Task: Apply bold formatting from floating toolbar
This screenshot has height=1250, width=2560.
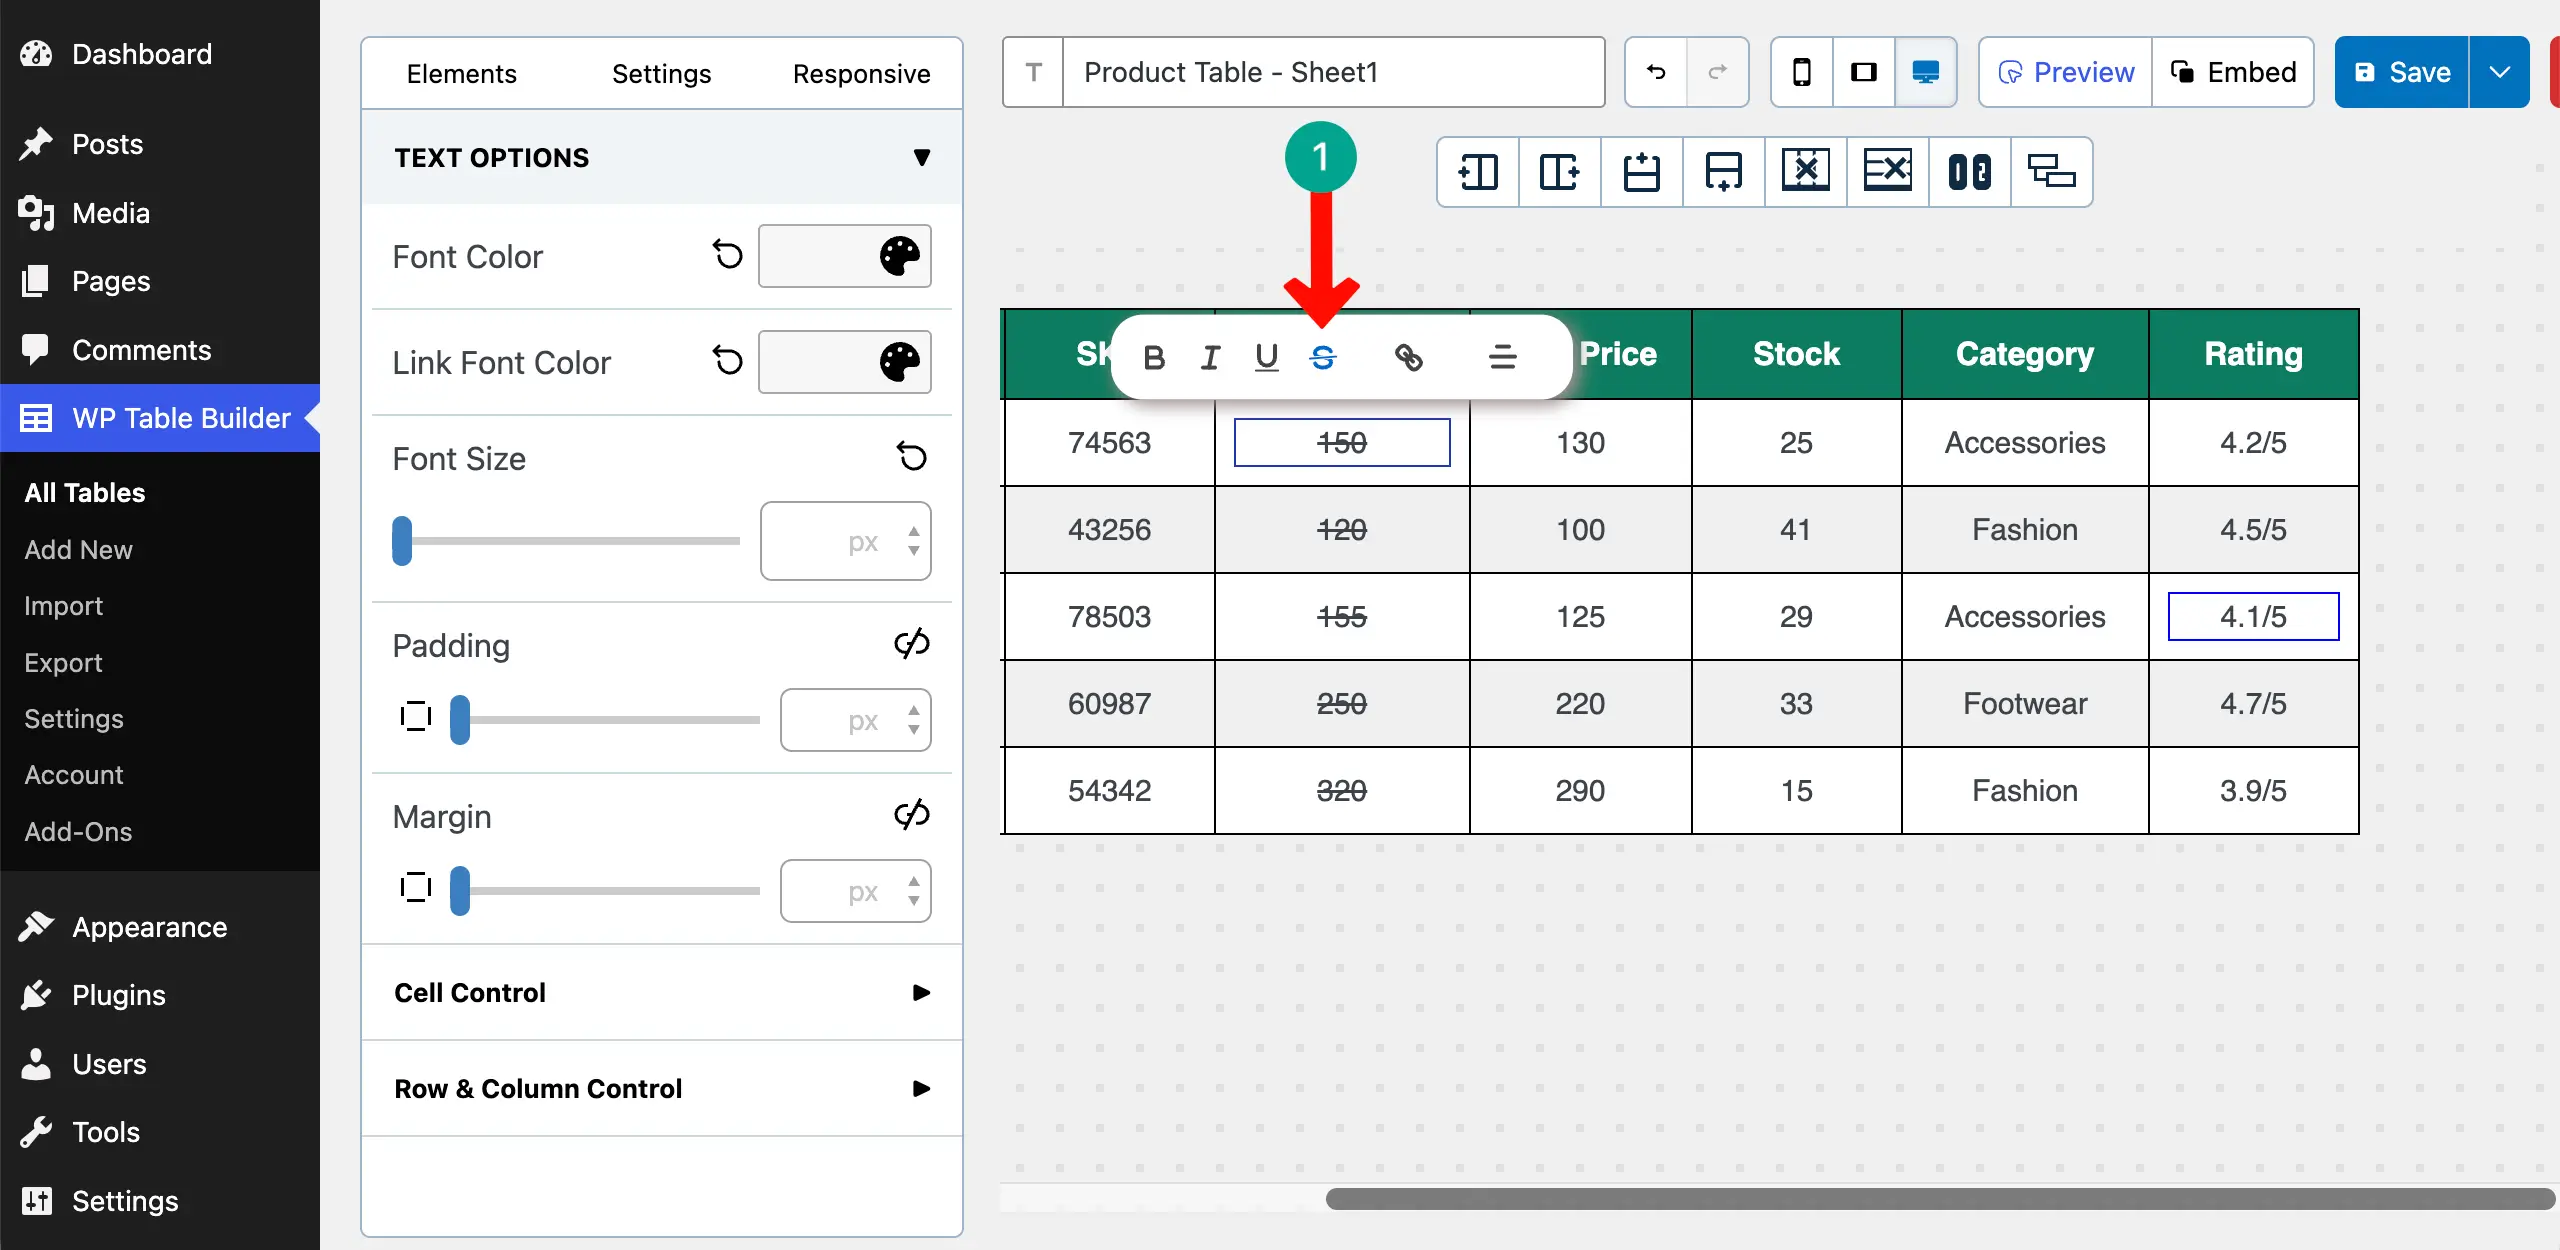Action: 1154,357
